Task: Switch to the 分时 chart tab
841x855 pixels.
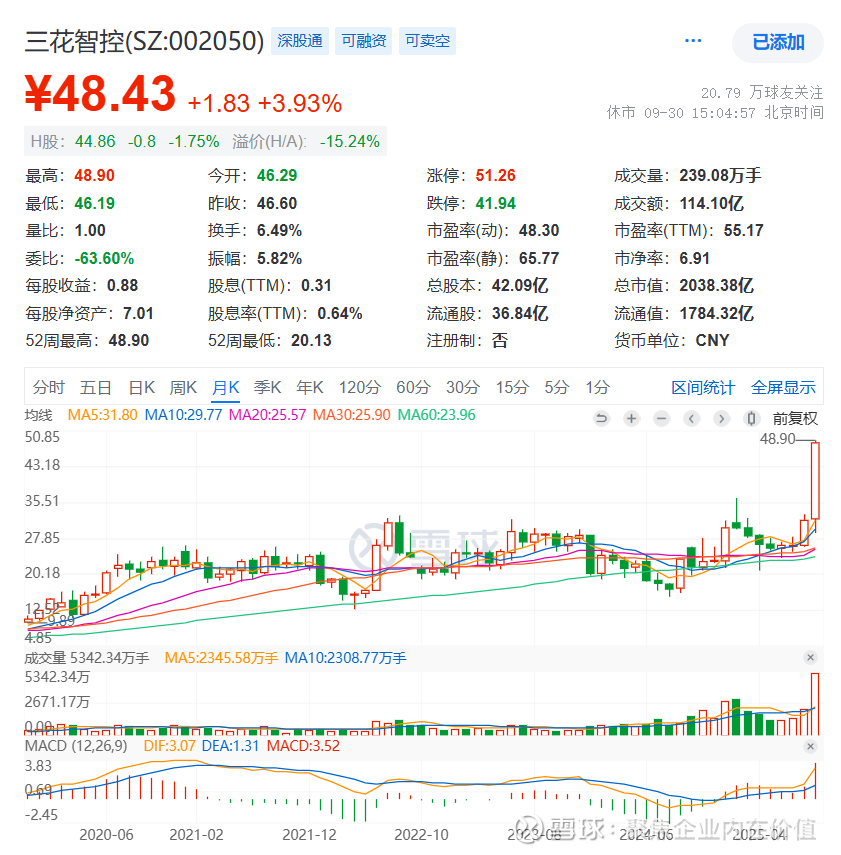Action: click(x=49, y=388)
